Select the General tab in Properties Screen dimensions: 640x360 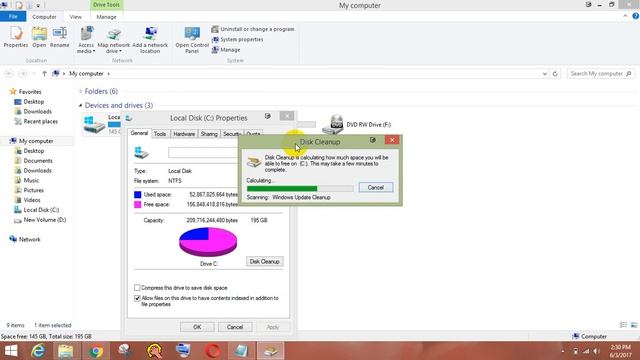[x=139, y=133]
